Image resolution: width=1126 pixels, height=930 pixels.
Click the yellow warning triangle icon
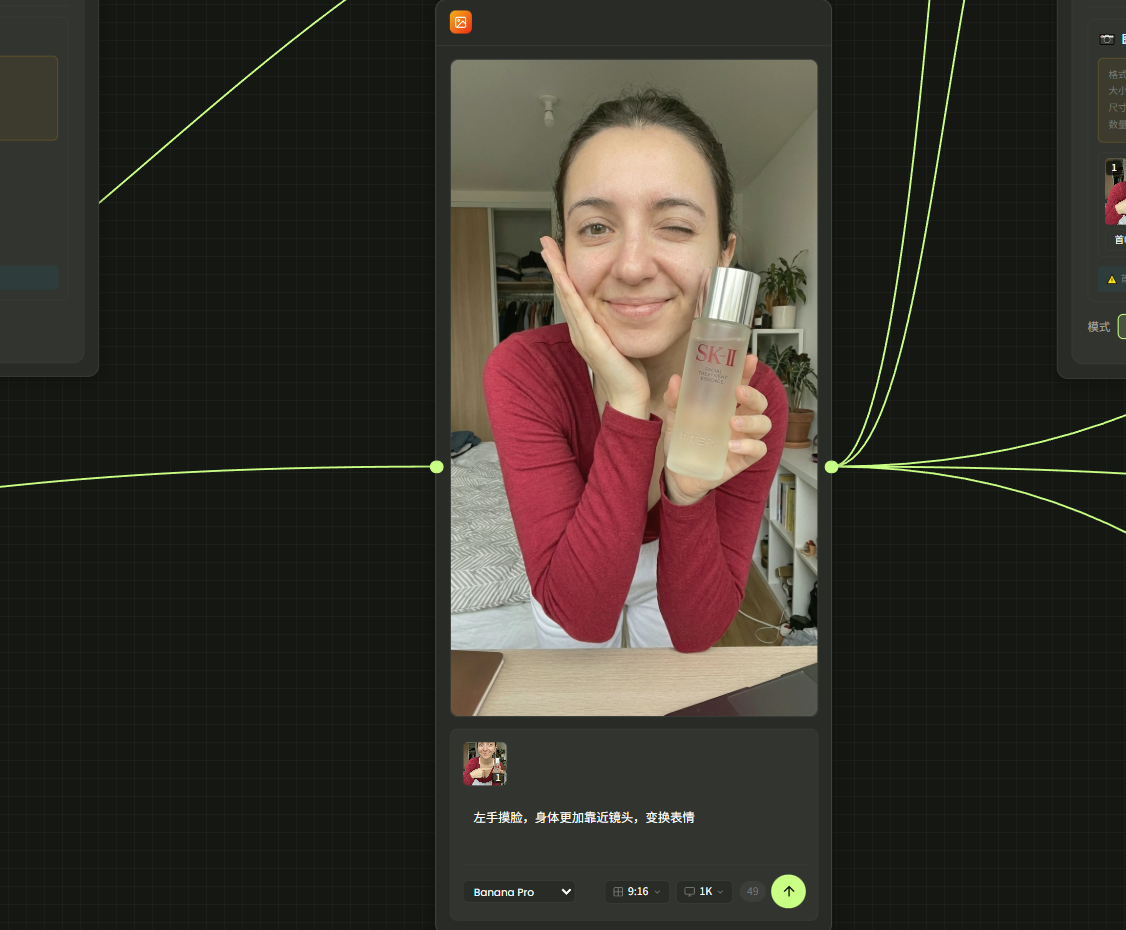click(1111, 279)
